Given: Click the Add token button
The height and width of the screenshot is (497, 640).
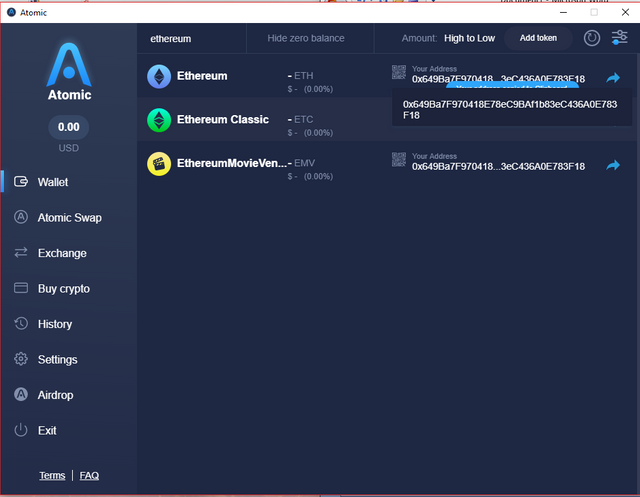Looking at the screenshot, I should (538, 38).
